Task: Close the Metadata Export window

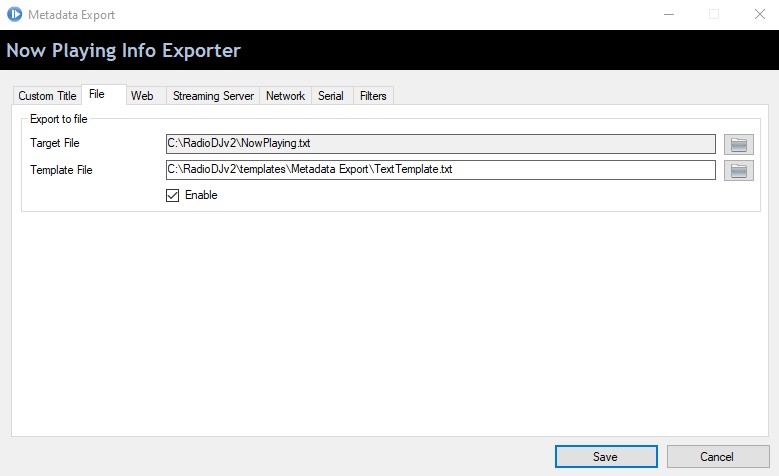Action: pyautogui.click(x=760, y=14)
